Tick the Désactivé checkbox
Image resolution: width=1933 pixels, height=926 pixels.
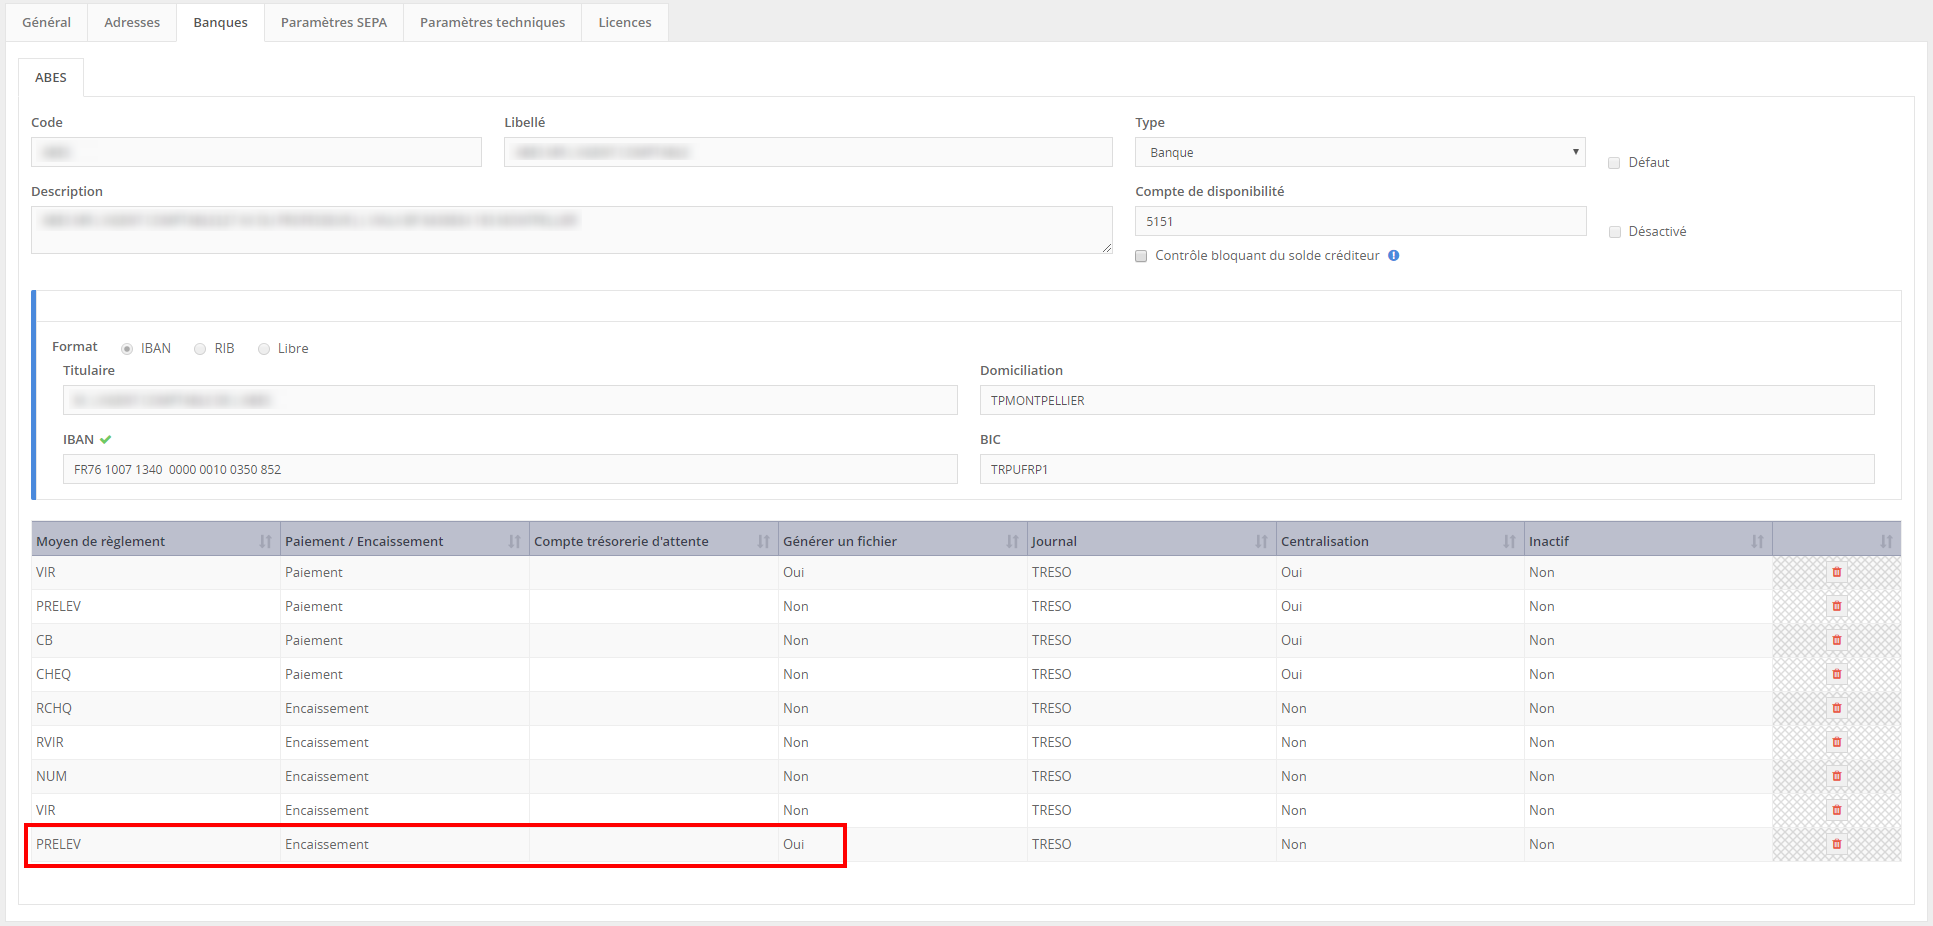coord(1614,232)
